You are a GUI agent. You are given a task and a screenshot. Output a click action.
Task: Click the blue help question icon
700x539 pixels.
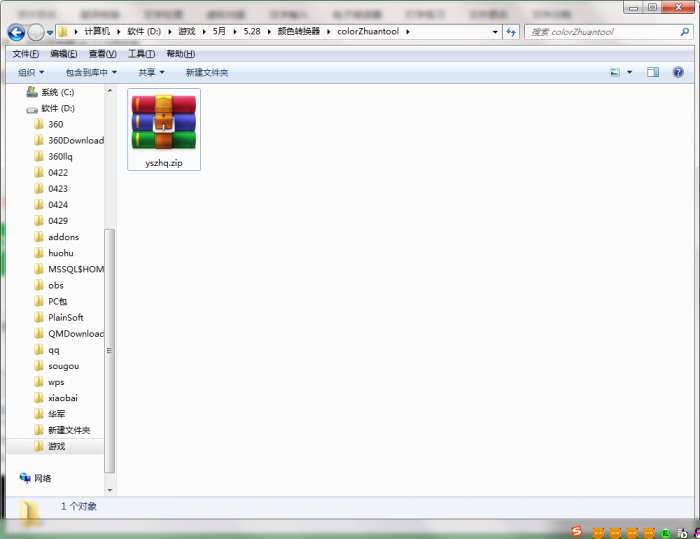[678, 72]
